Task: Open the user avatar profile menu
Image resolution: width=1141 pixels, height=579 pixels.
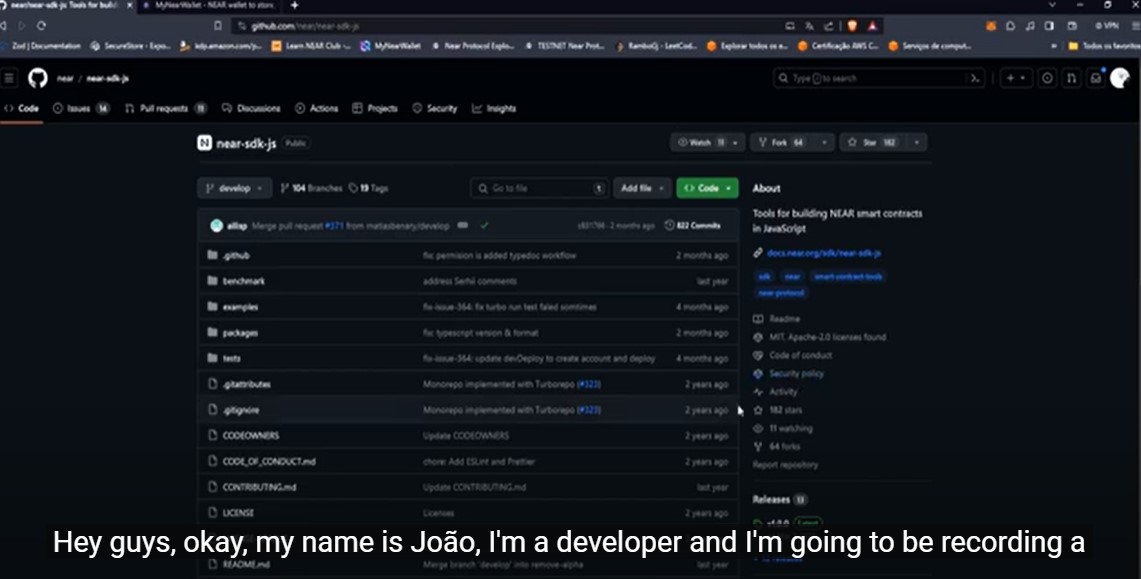Action: [1120, 78]
